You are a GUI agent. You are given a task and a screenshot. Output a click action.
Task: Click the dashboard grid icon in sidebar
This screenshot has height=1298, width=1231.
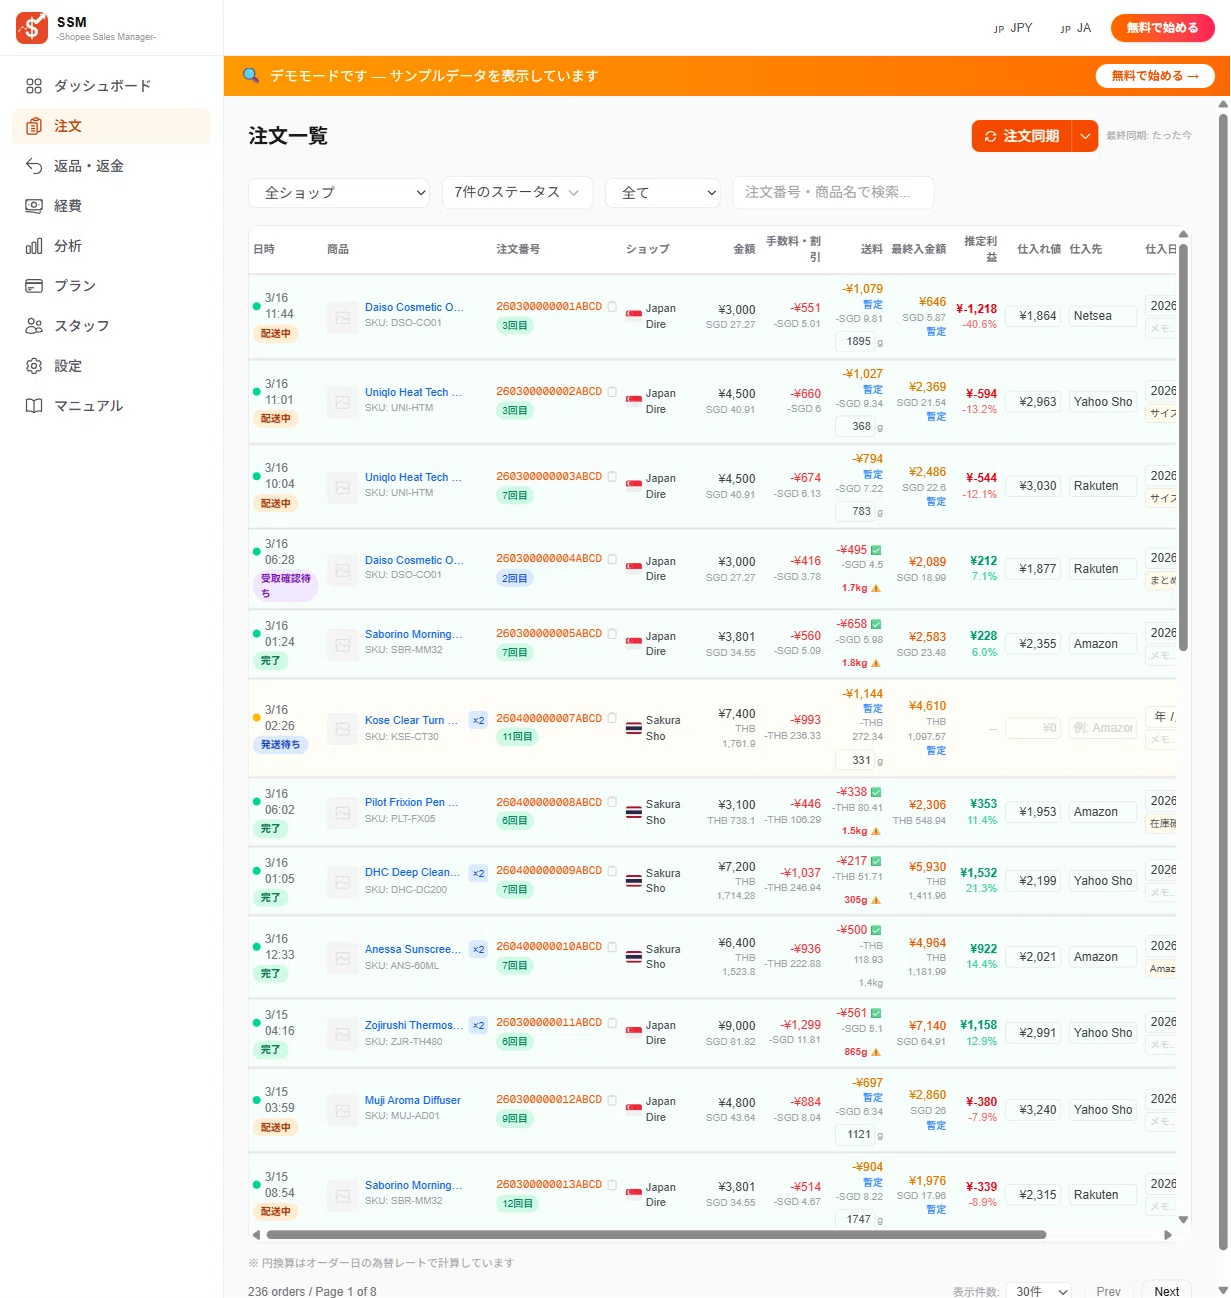(x=34, y=86)
